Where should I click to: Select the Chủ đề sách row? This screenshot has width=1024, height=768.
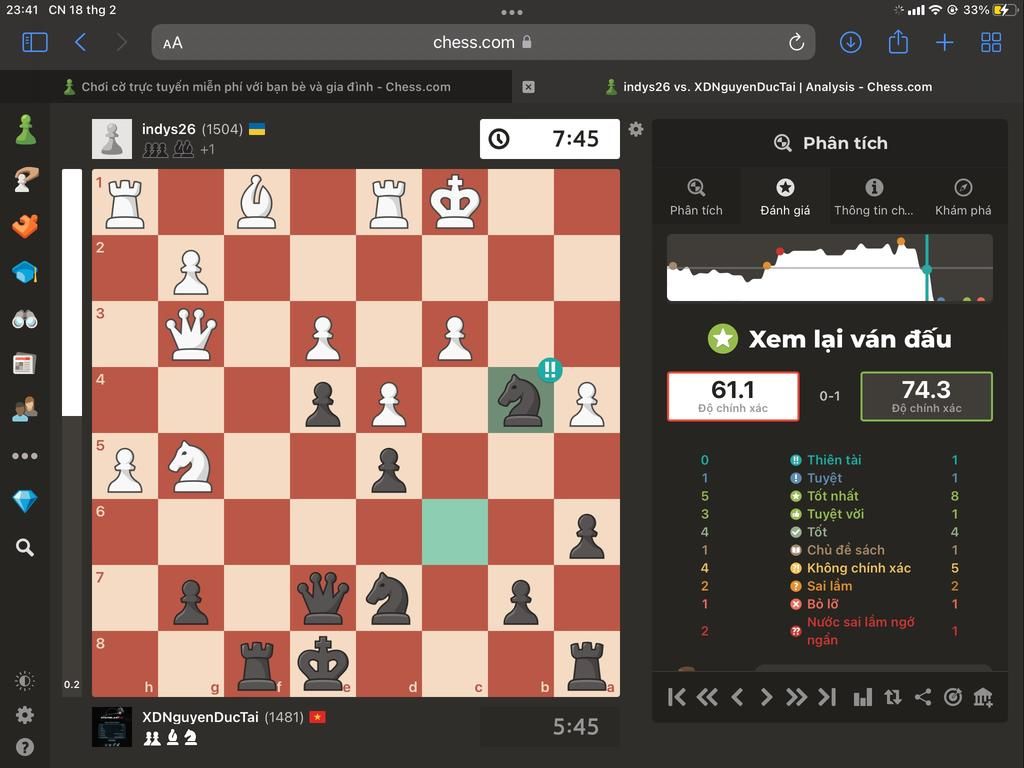pos(829,550)
